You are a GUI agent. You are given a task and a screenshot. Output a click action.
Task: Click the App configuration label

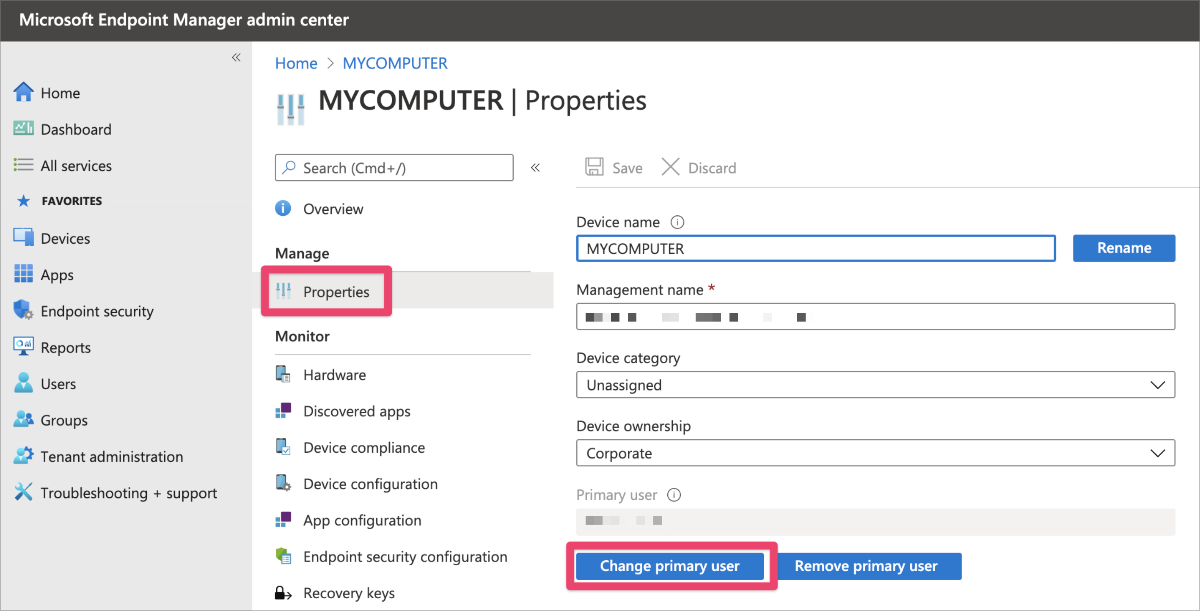click(x=363, y=520)
